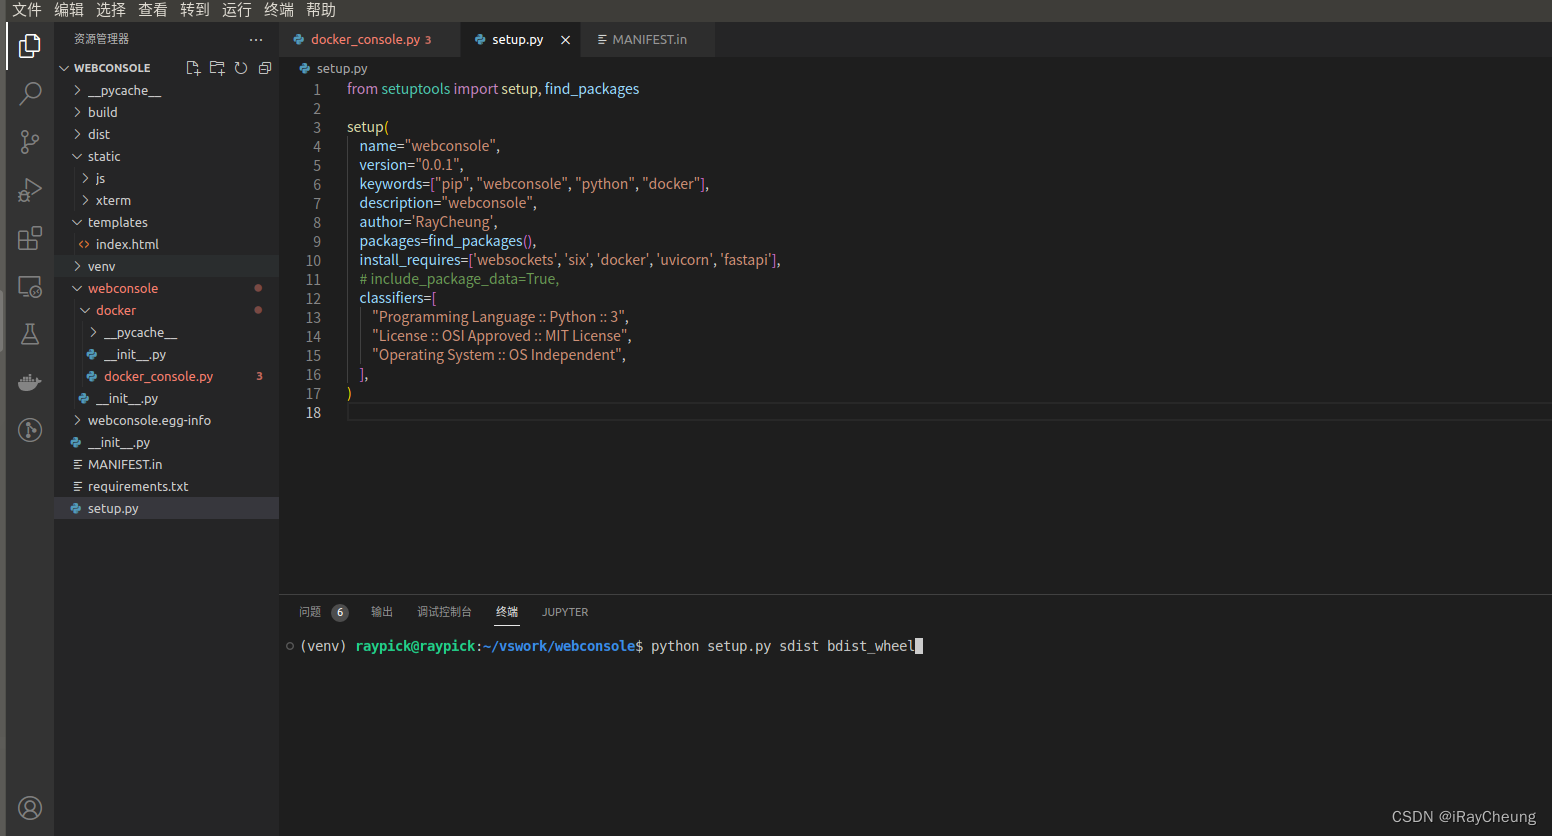Open the explorer more actions ellipsis
The image size is (1552, 836).
click(x=256, y=39)
